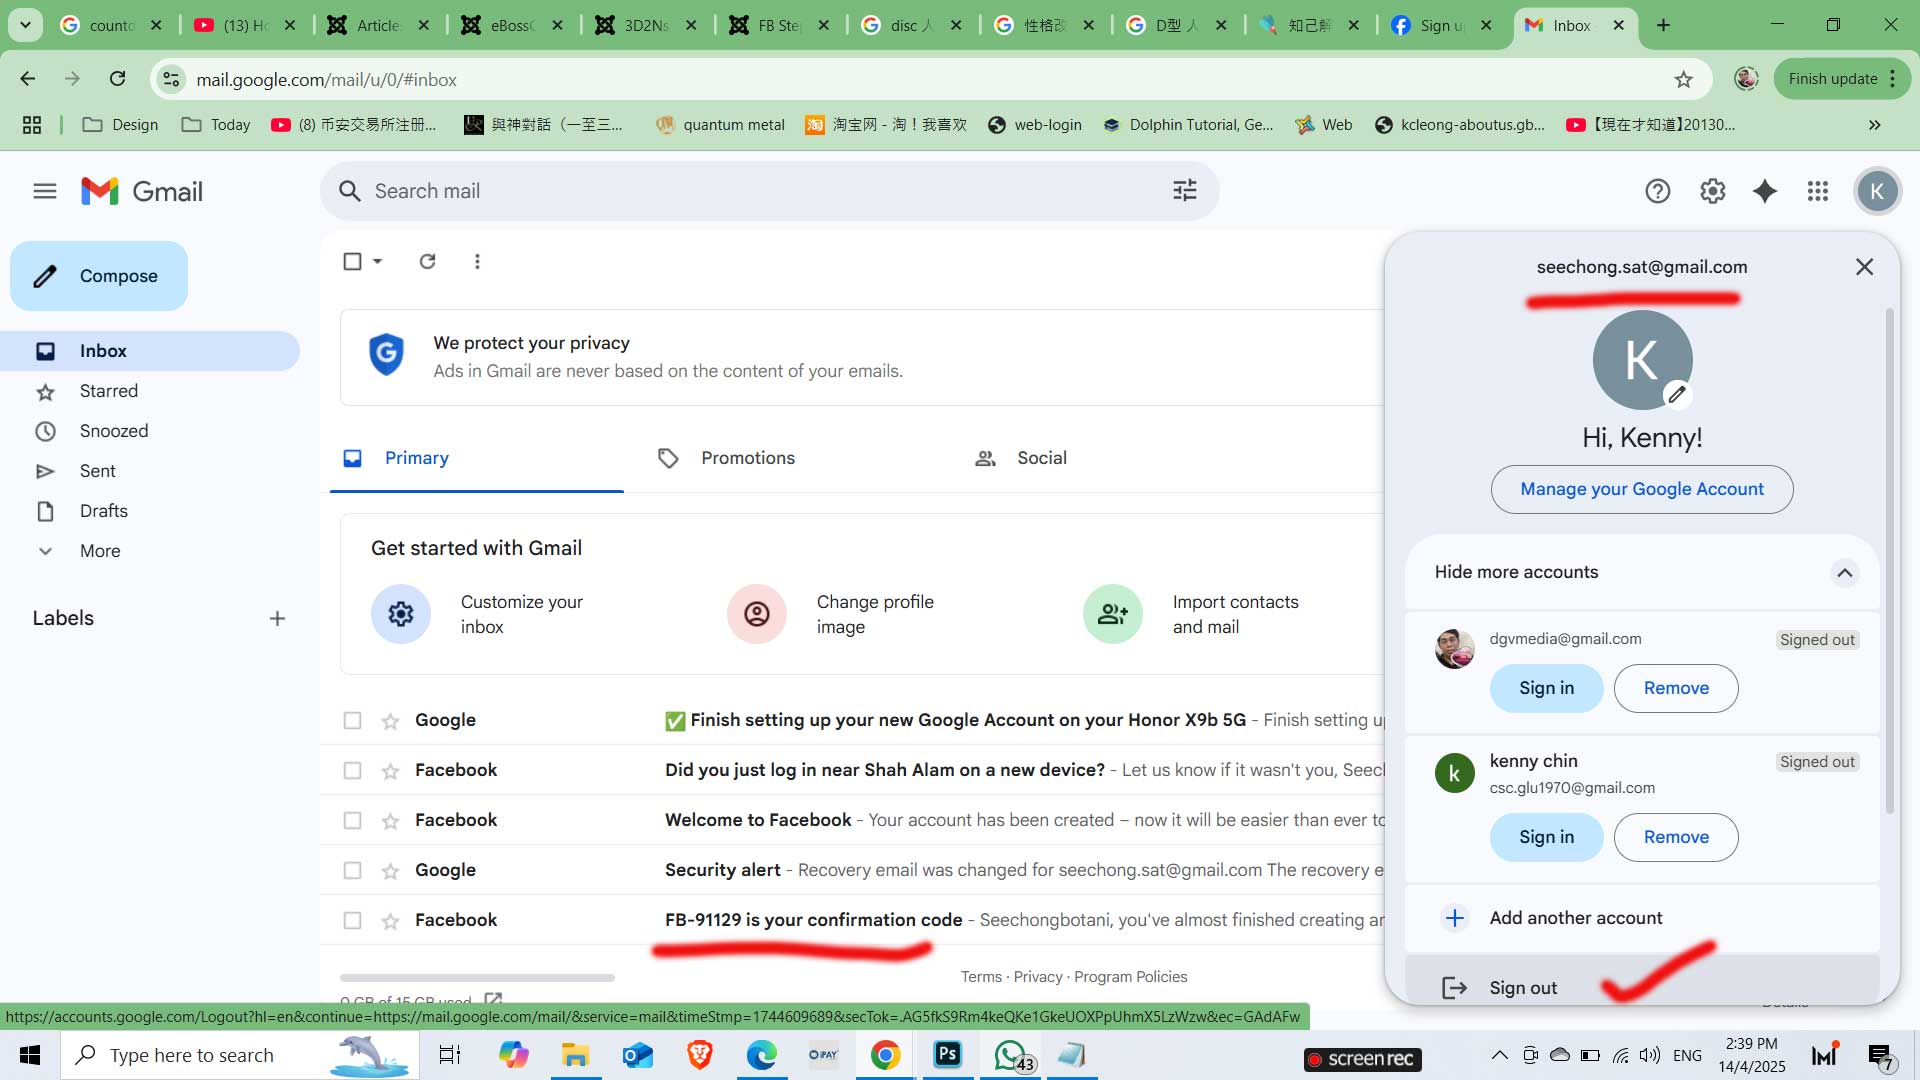Click Change profile image icon
This screenshot has width=1920, height=1080.
[757, 614]
